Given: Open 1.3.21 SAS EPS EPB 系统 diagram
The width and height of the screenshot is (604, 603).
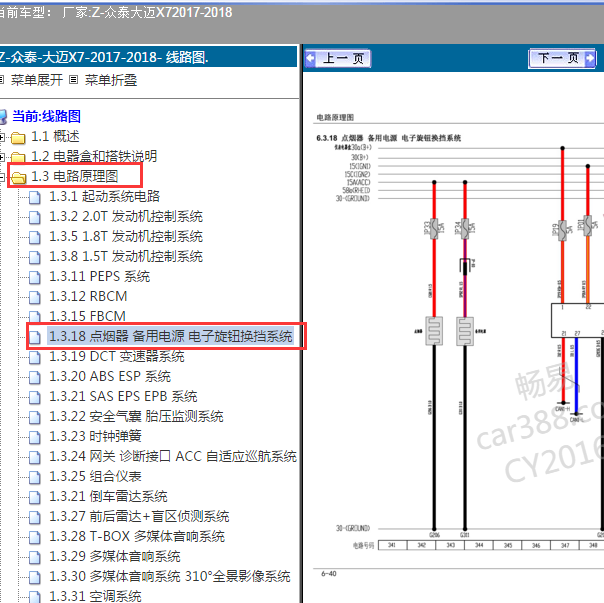Looking at the screenshot, I should click(x=123, y=396).
